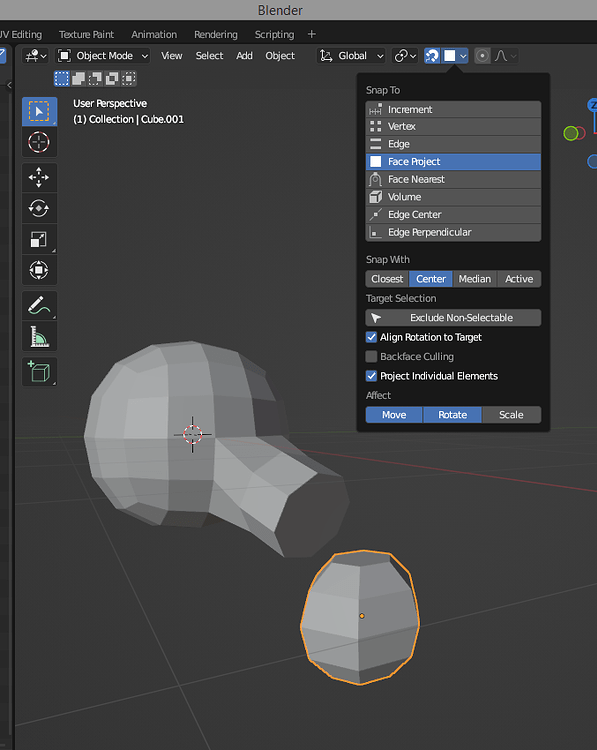
Task: Choose Increment snap target
Action: 453,110
